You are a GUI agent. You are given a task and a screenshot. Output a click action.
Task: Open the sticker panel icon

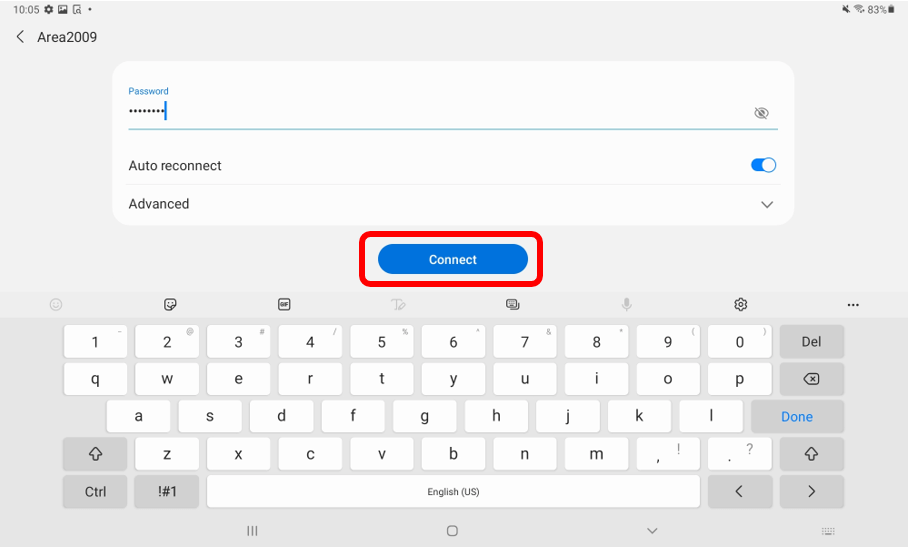(170, 305)
